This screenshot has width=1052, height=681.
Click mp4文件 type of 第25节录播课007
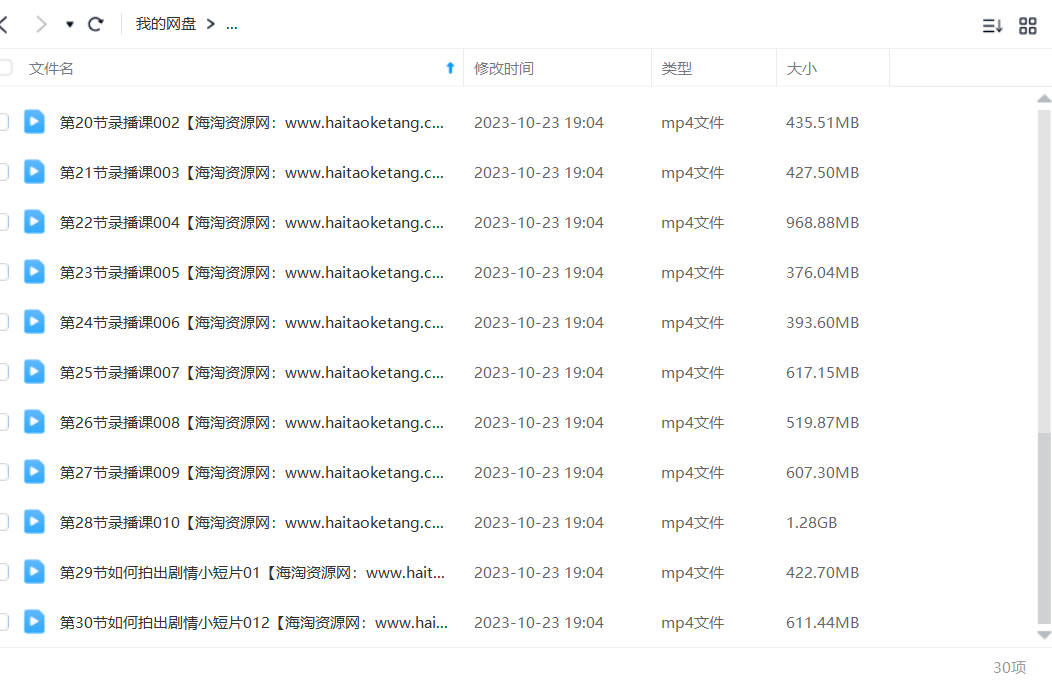[692, 373]
